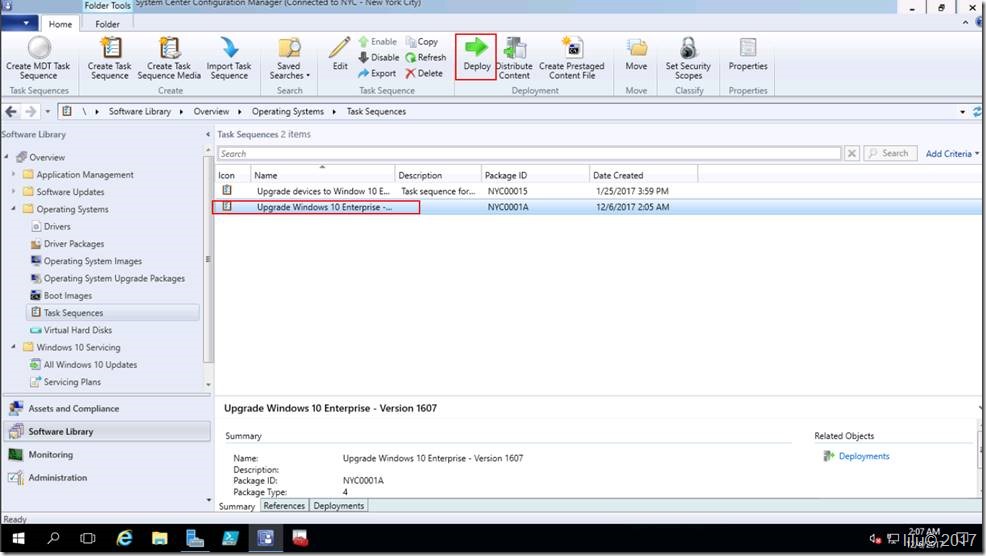This screenshot has height=556, width=986.
Task: Copy the selected task sequence
Action: tap(422, 42)
